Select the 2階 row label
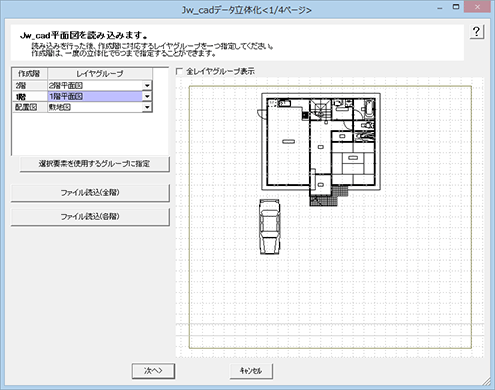495x390 pixels. (30, 86)
